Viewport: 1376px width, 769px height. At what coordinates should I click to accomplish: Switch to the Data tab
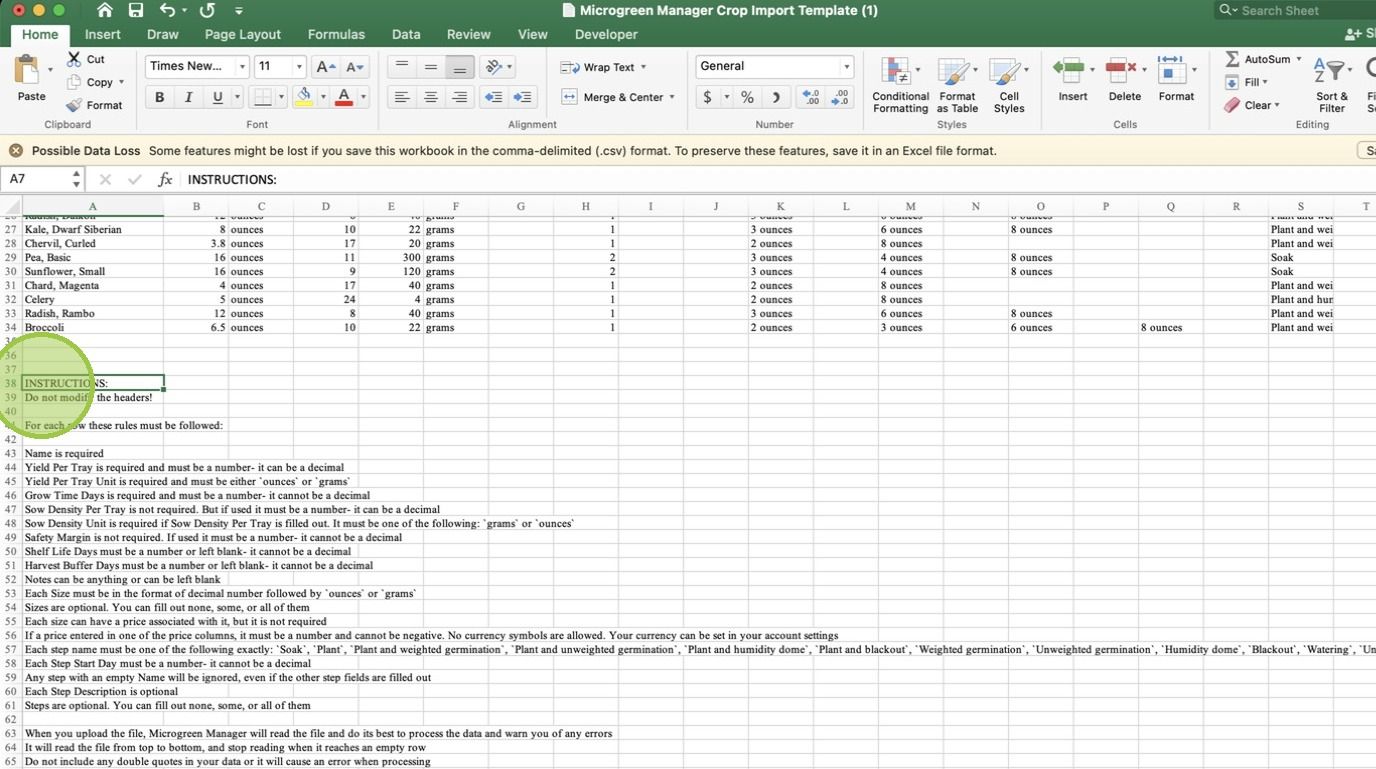pos(406,34)
